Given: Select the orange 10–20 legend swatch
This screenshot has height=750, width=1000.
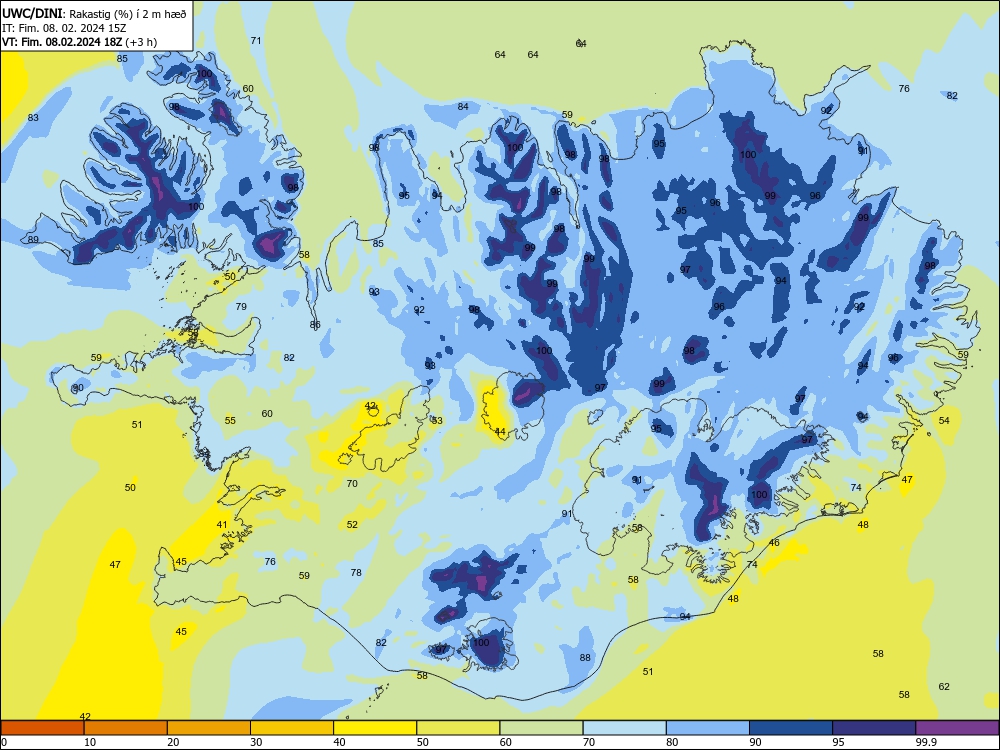Looking at the screenshot, I should coord(126,728).
